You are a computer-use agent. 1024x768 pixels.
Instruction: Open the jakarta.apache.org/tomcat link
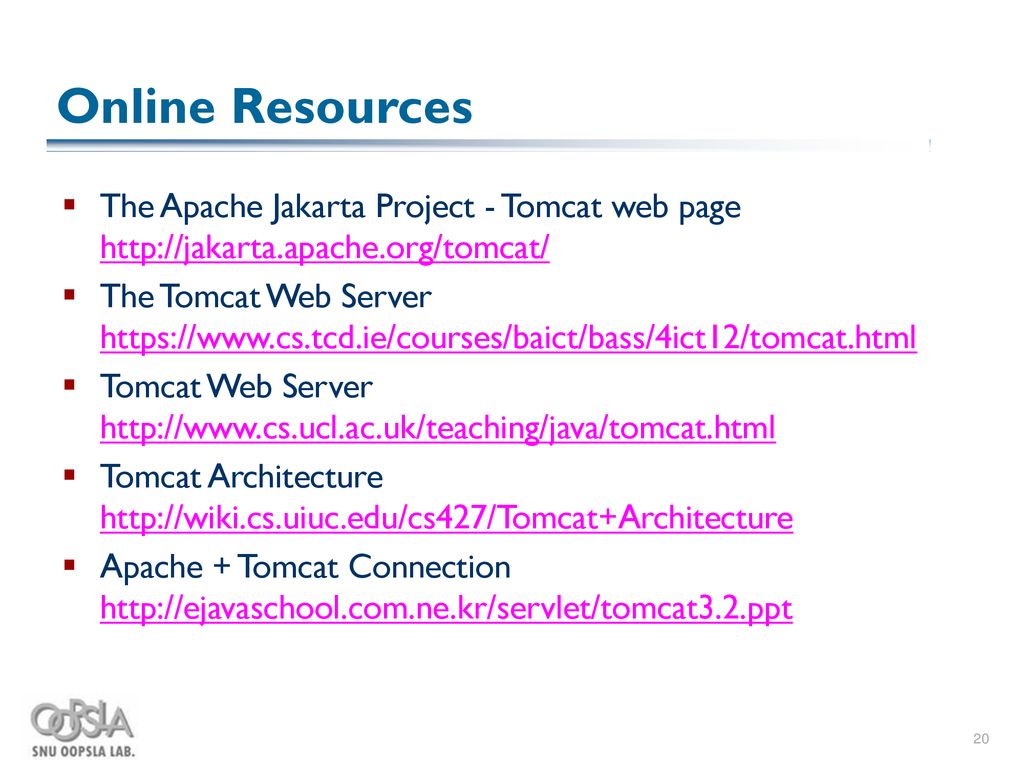[x=325, y=248]
